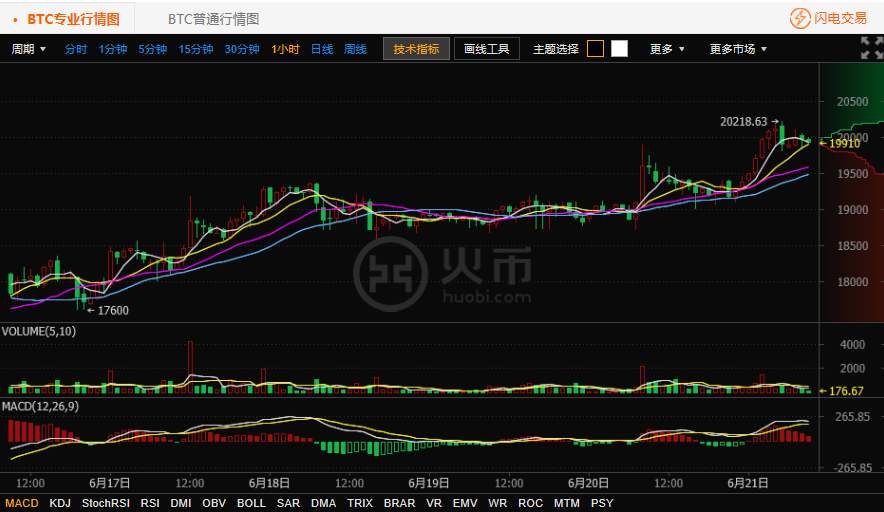
Task: Switch chart to 分时 time-sharing view
Action: [76, 49]
